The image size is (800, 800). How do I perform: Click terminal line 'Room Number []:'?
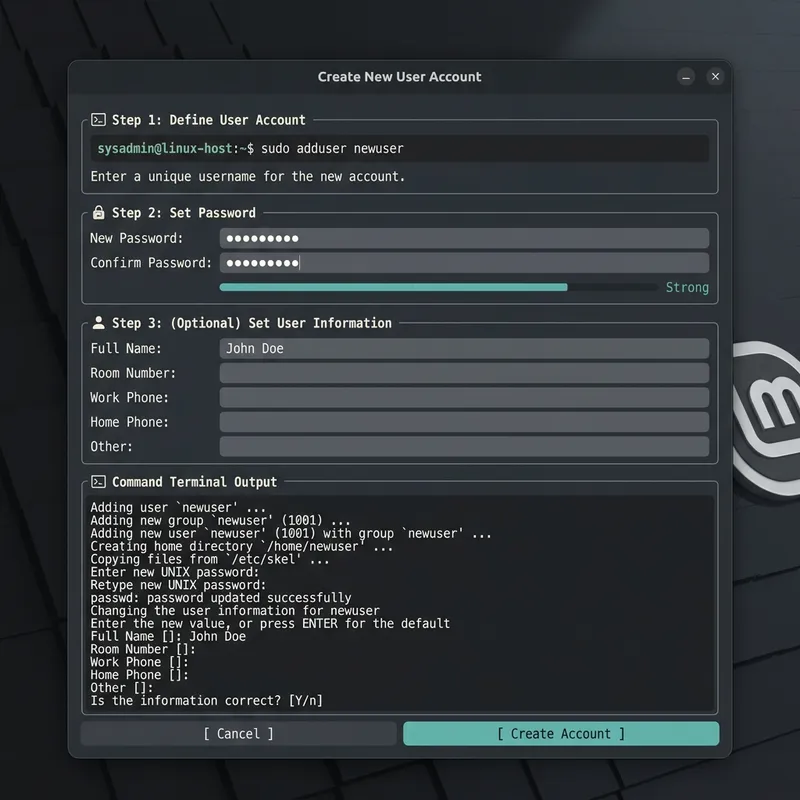point(143,649)
